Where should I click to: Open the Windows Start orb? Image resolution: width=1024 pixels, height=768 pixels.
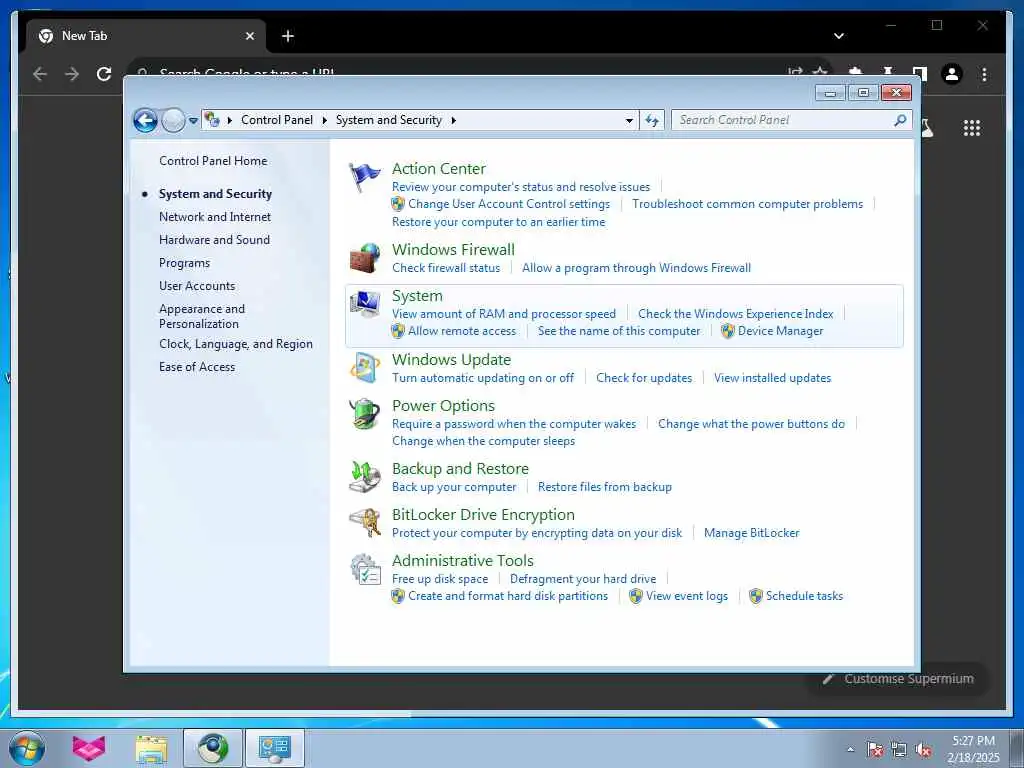(27, 748)
